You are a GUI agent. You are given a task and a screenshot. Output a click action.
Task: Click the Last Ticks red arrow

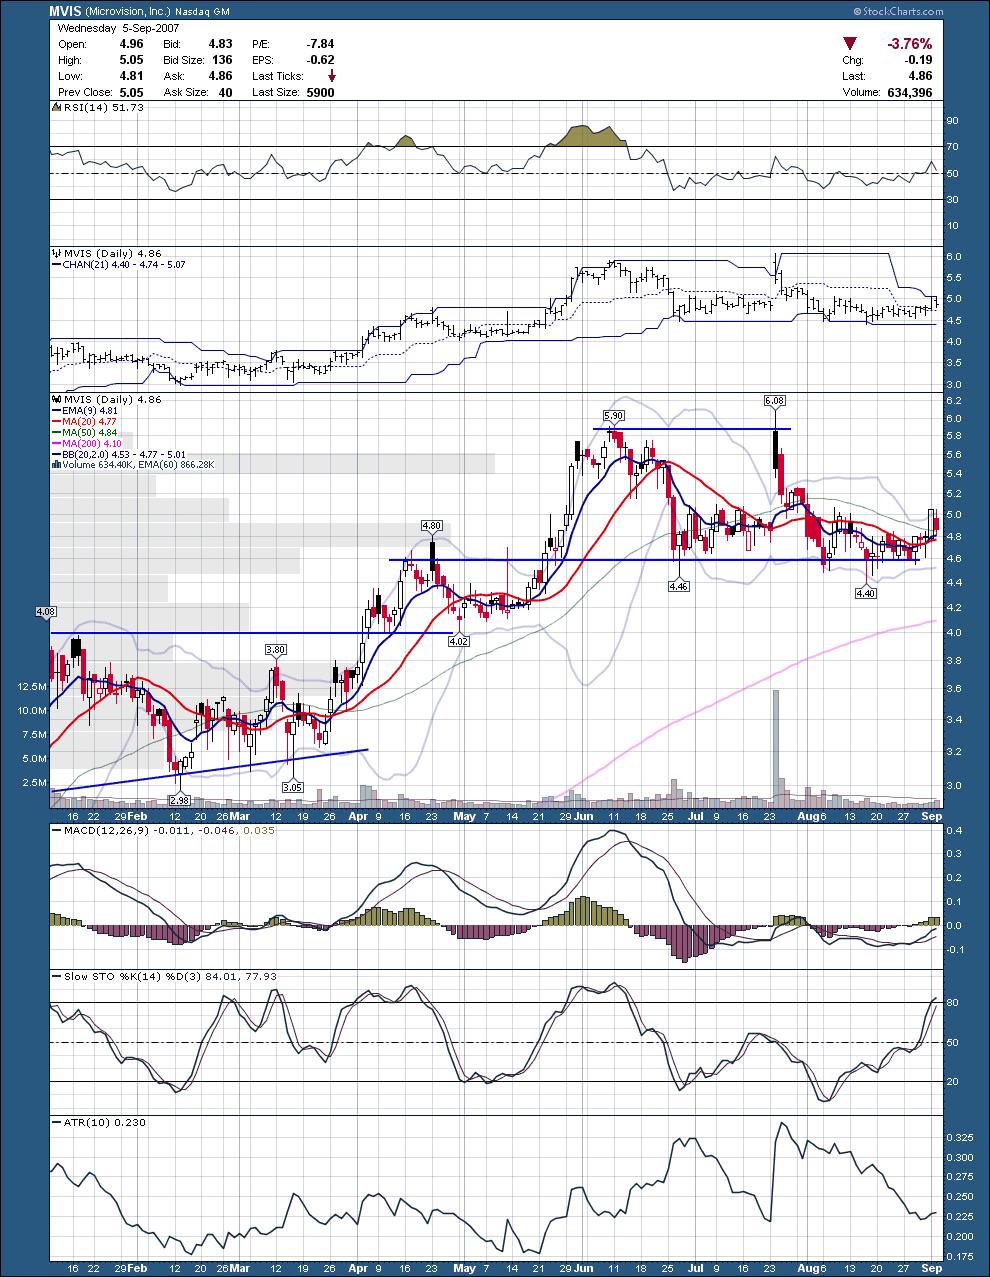click(x=332, y=76)
